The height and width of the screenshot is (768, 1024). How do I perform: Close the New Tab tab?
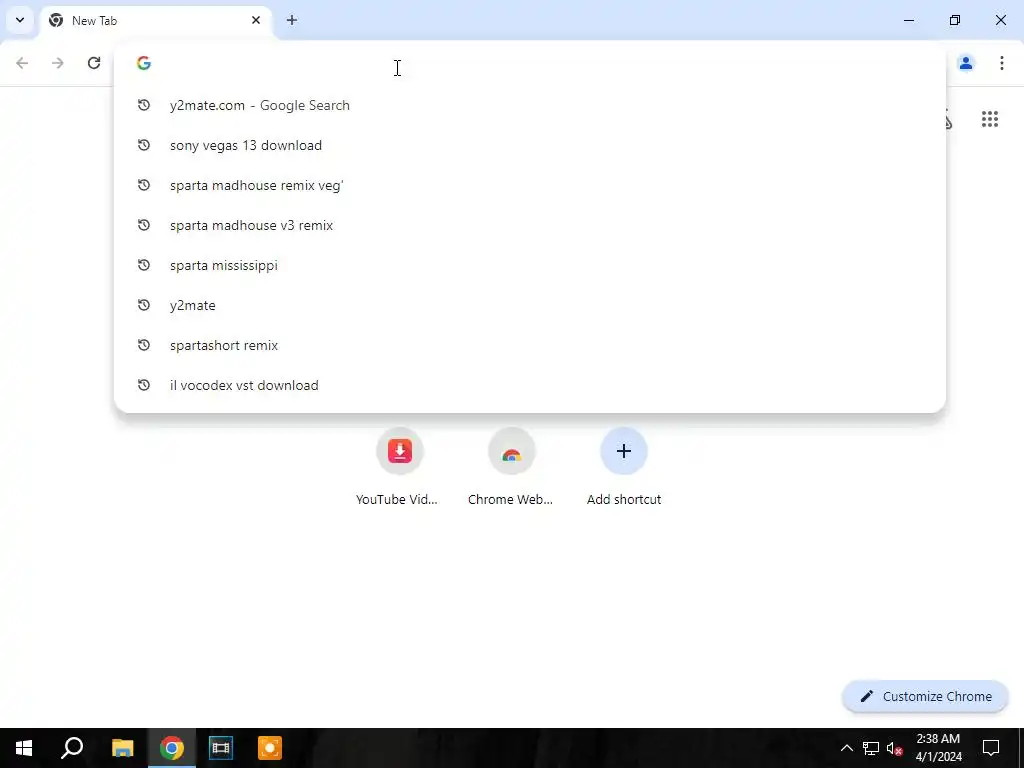point(256,20)
